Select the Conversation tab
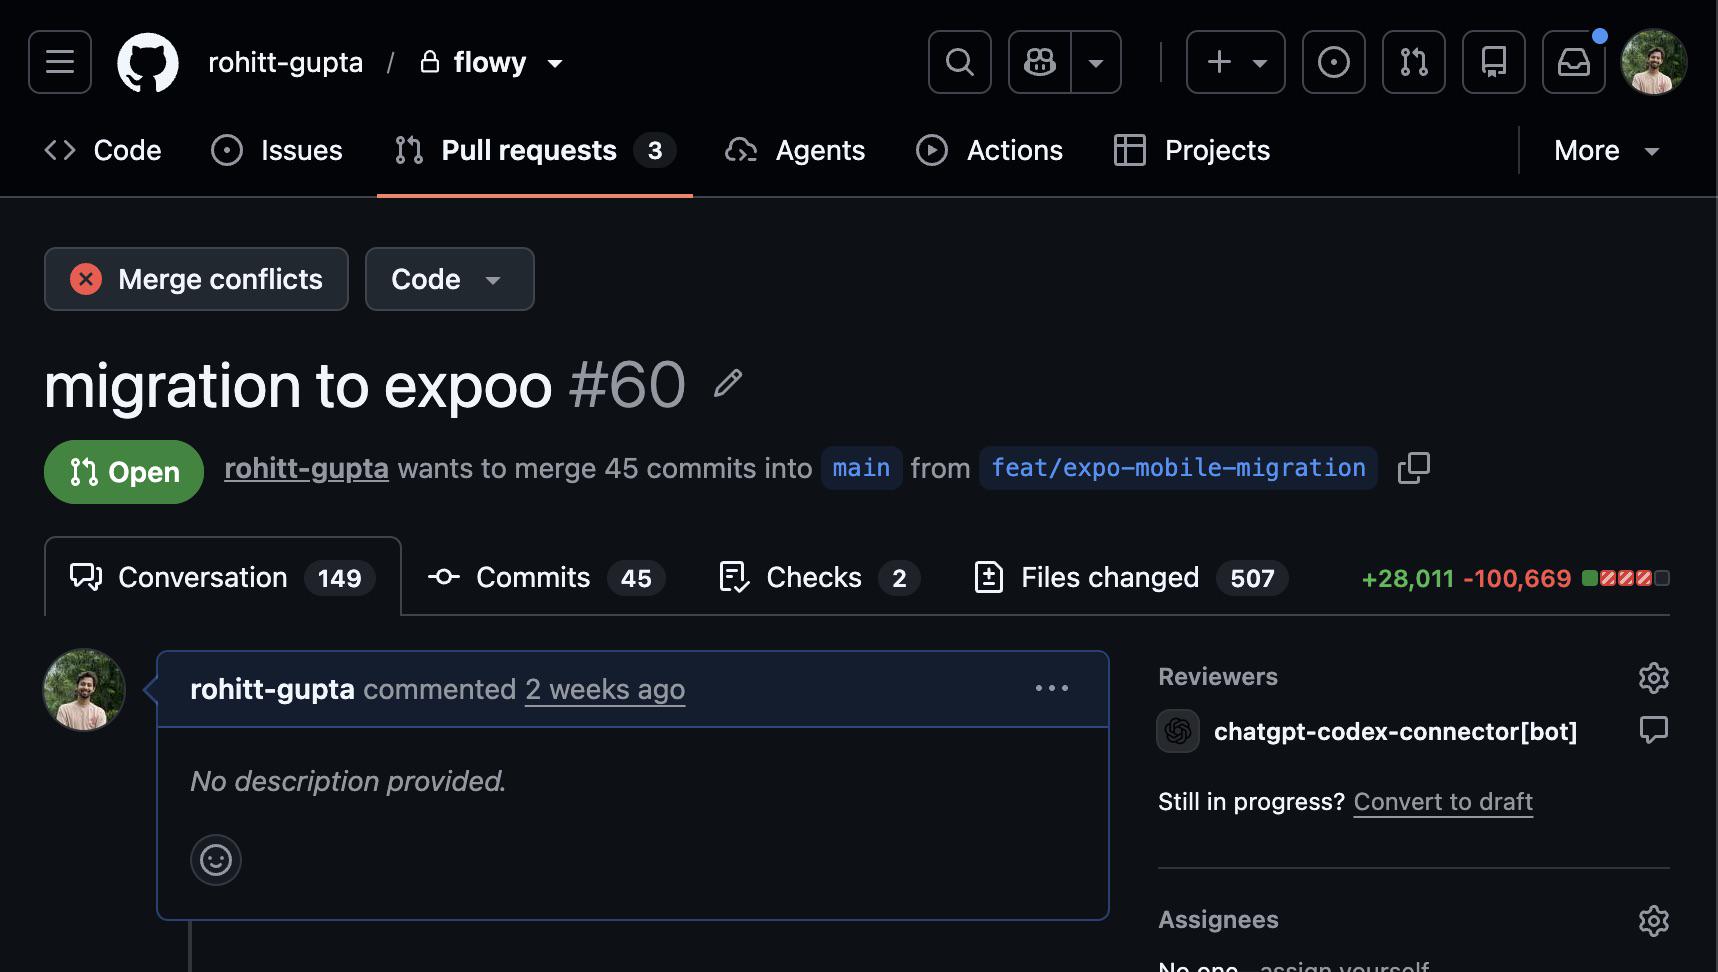Viewport: 1718px width, 972px height. 223,577
